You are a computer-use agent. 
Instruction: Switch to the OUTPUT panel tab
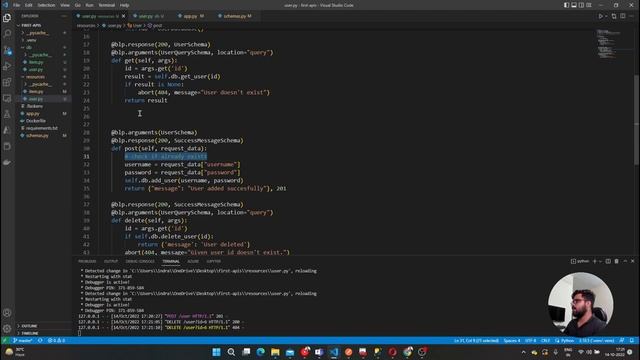click(x=111, y=261)
